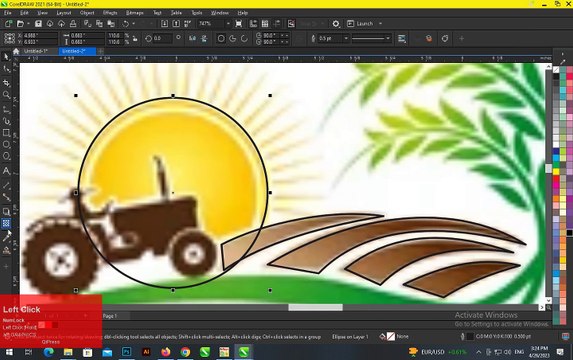Expand the Undo history dropdown arrow
This screenshot has height=360, width=573.
click(x=133, y=24)
